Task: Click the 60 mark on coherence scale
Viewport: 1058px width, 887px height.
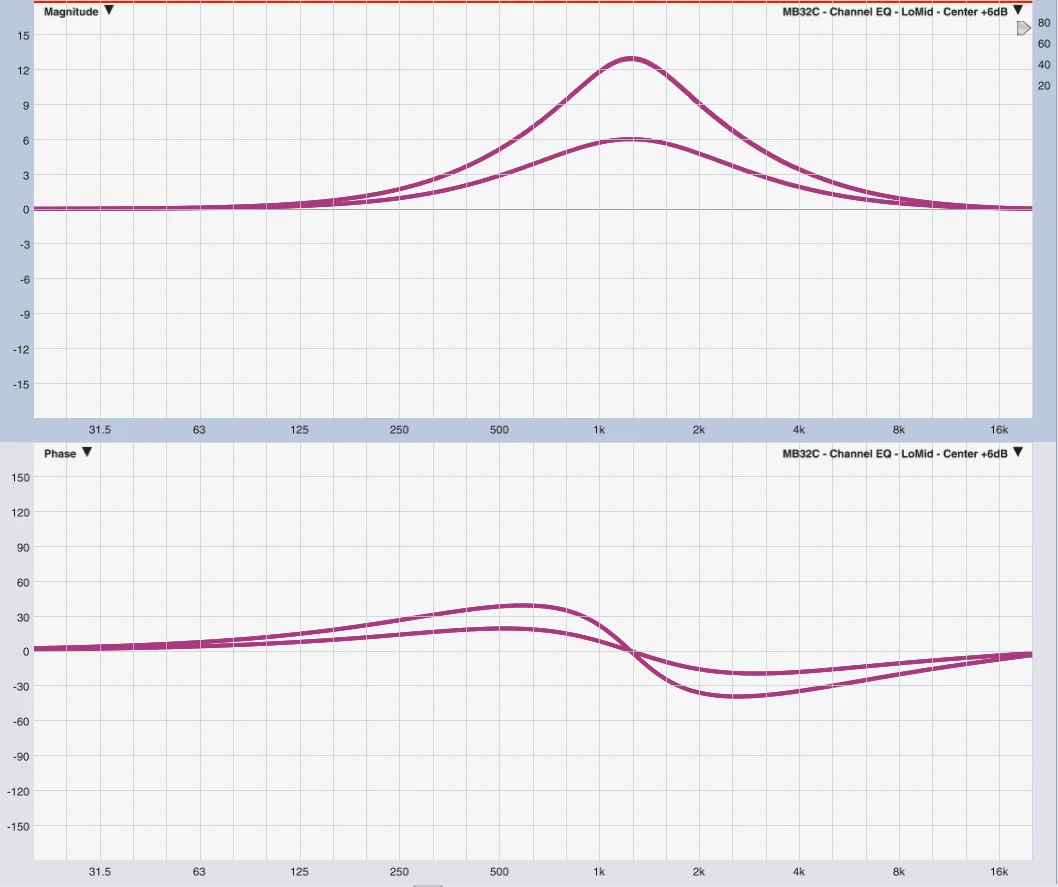Action: click(1044, 44)
